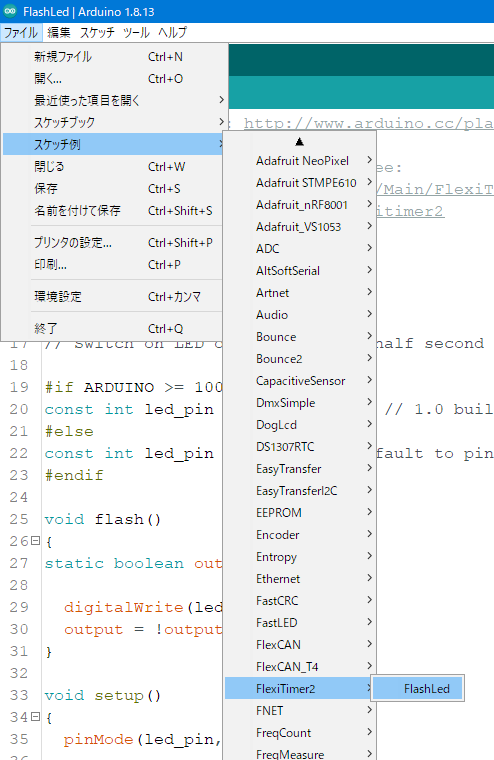Choose 印刷... menu entry
This screenshot has height=760, width=494.
point(113,265)
